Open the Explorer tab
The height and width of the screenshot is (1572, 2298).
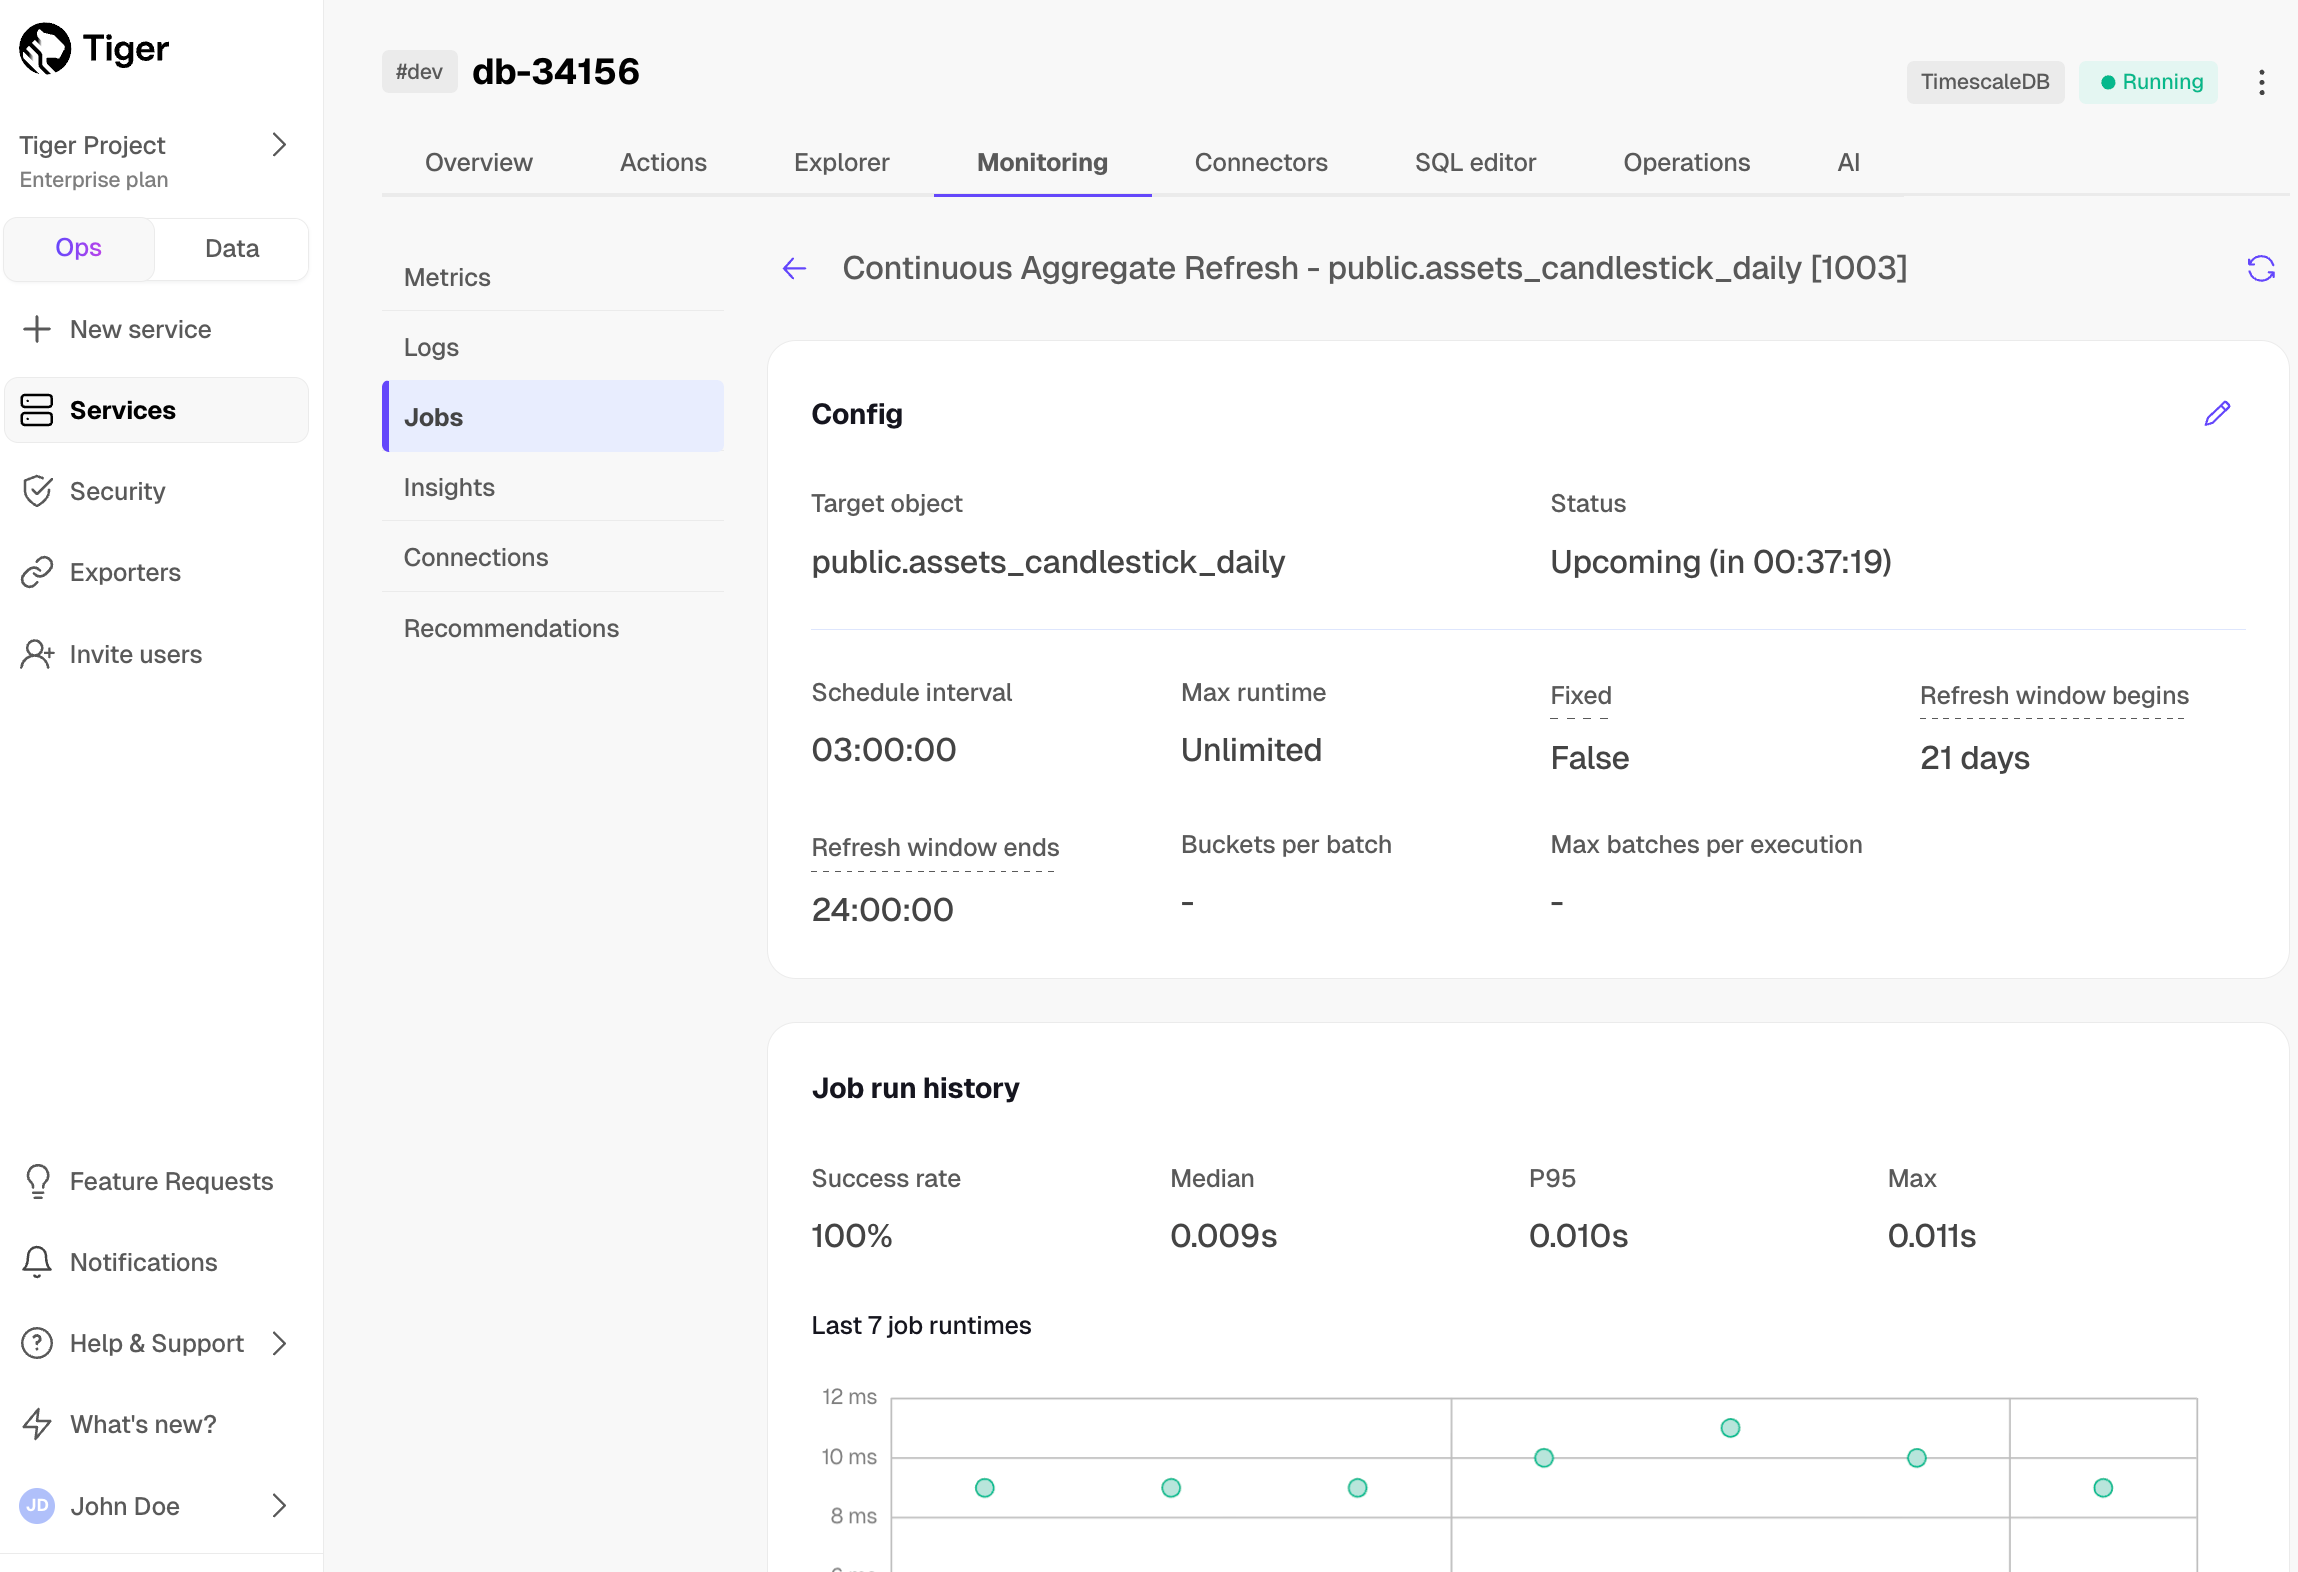pos(841,162)
